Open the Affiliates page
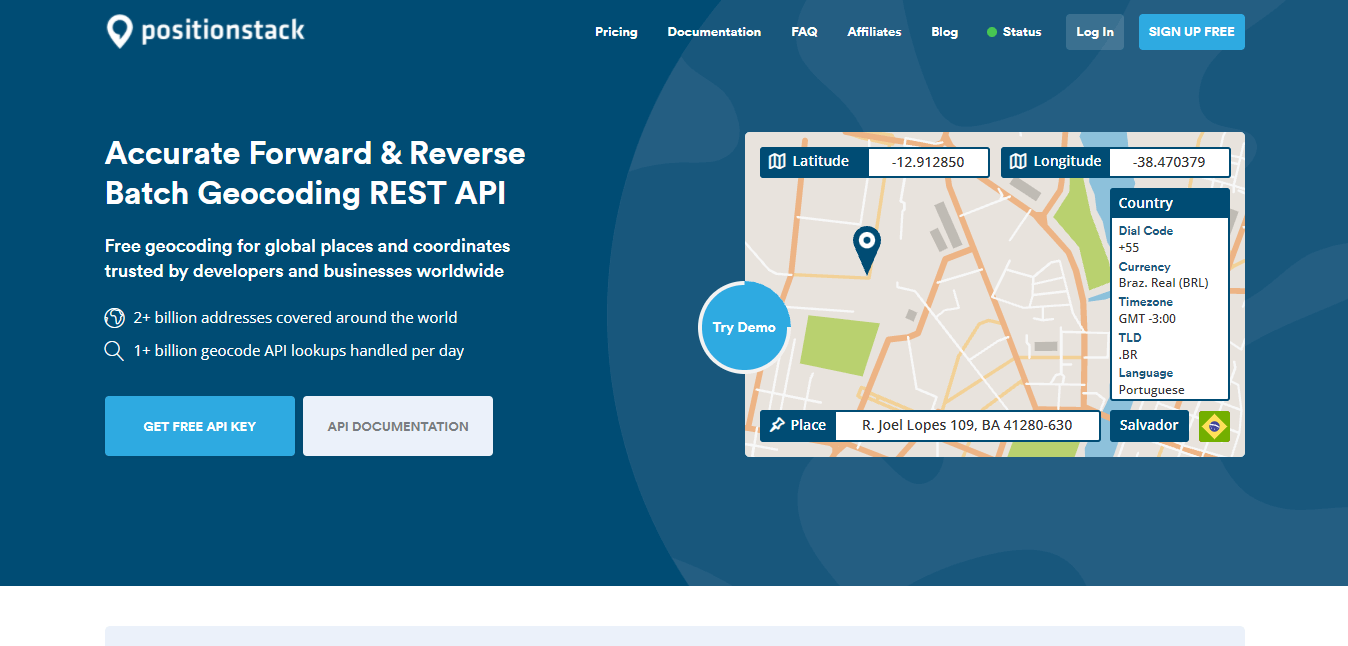 pos(874,32)
